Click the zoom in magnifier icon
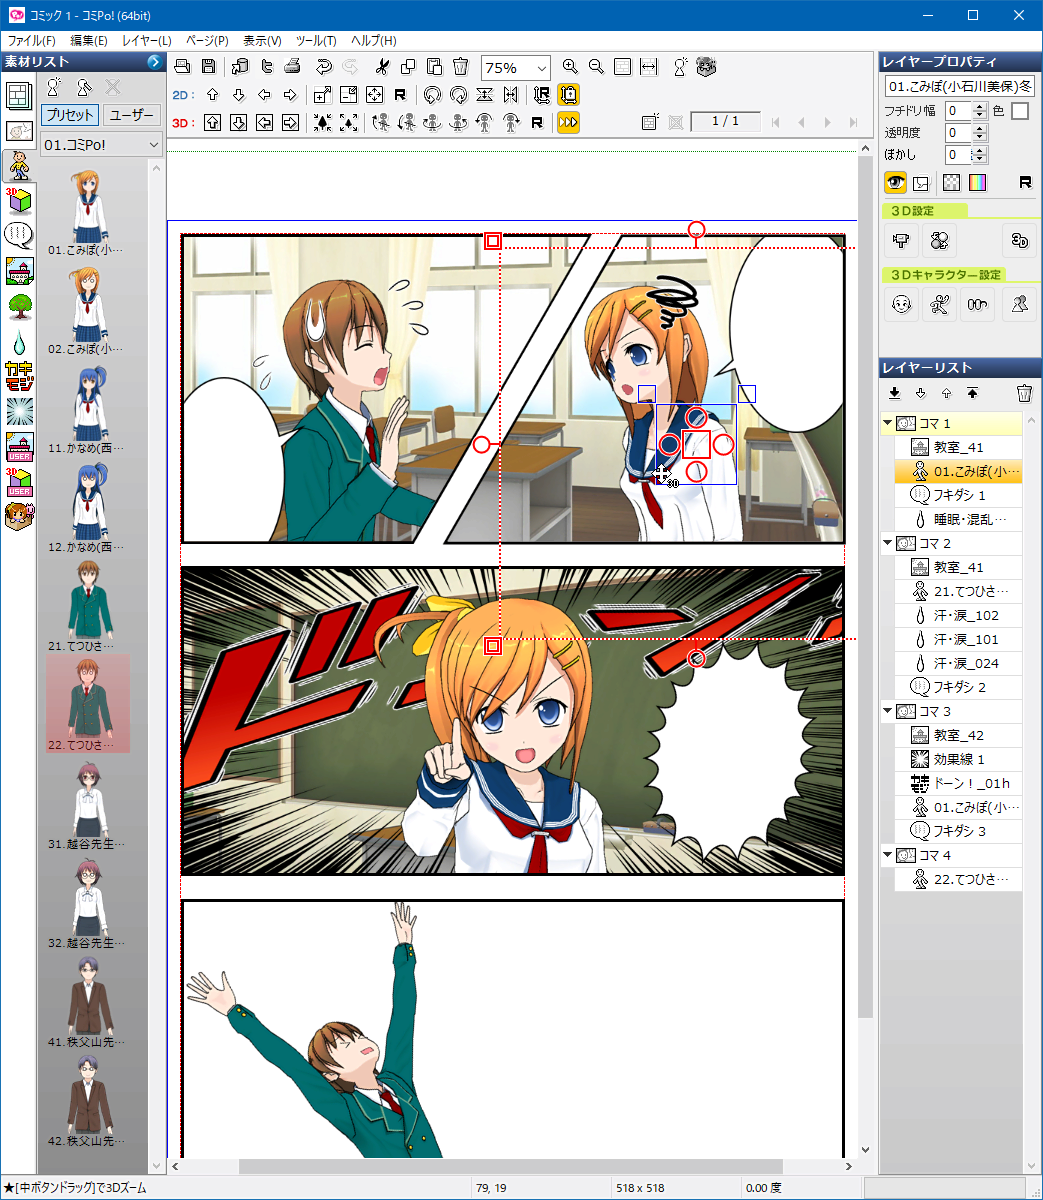1043x1200 pixels. coord(570,67)
